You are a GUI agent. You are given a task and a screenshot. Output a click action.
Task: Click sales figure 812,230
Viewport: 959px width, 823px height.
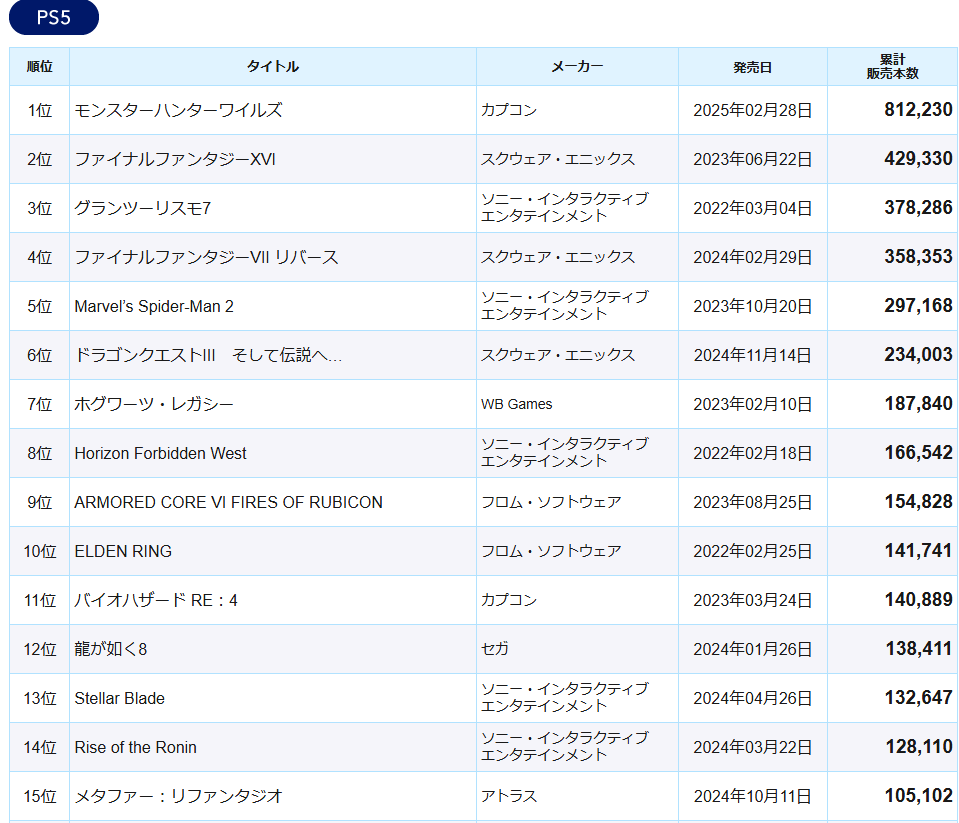[918, 109]
